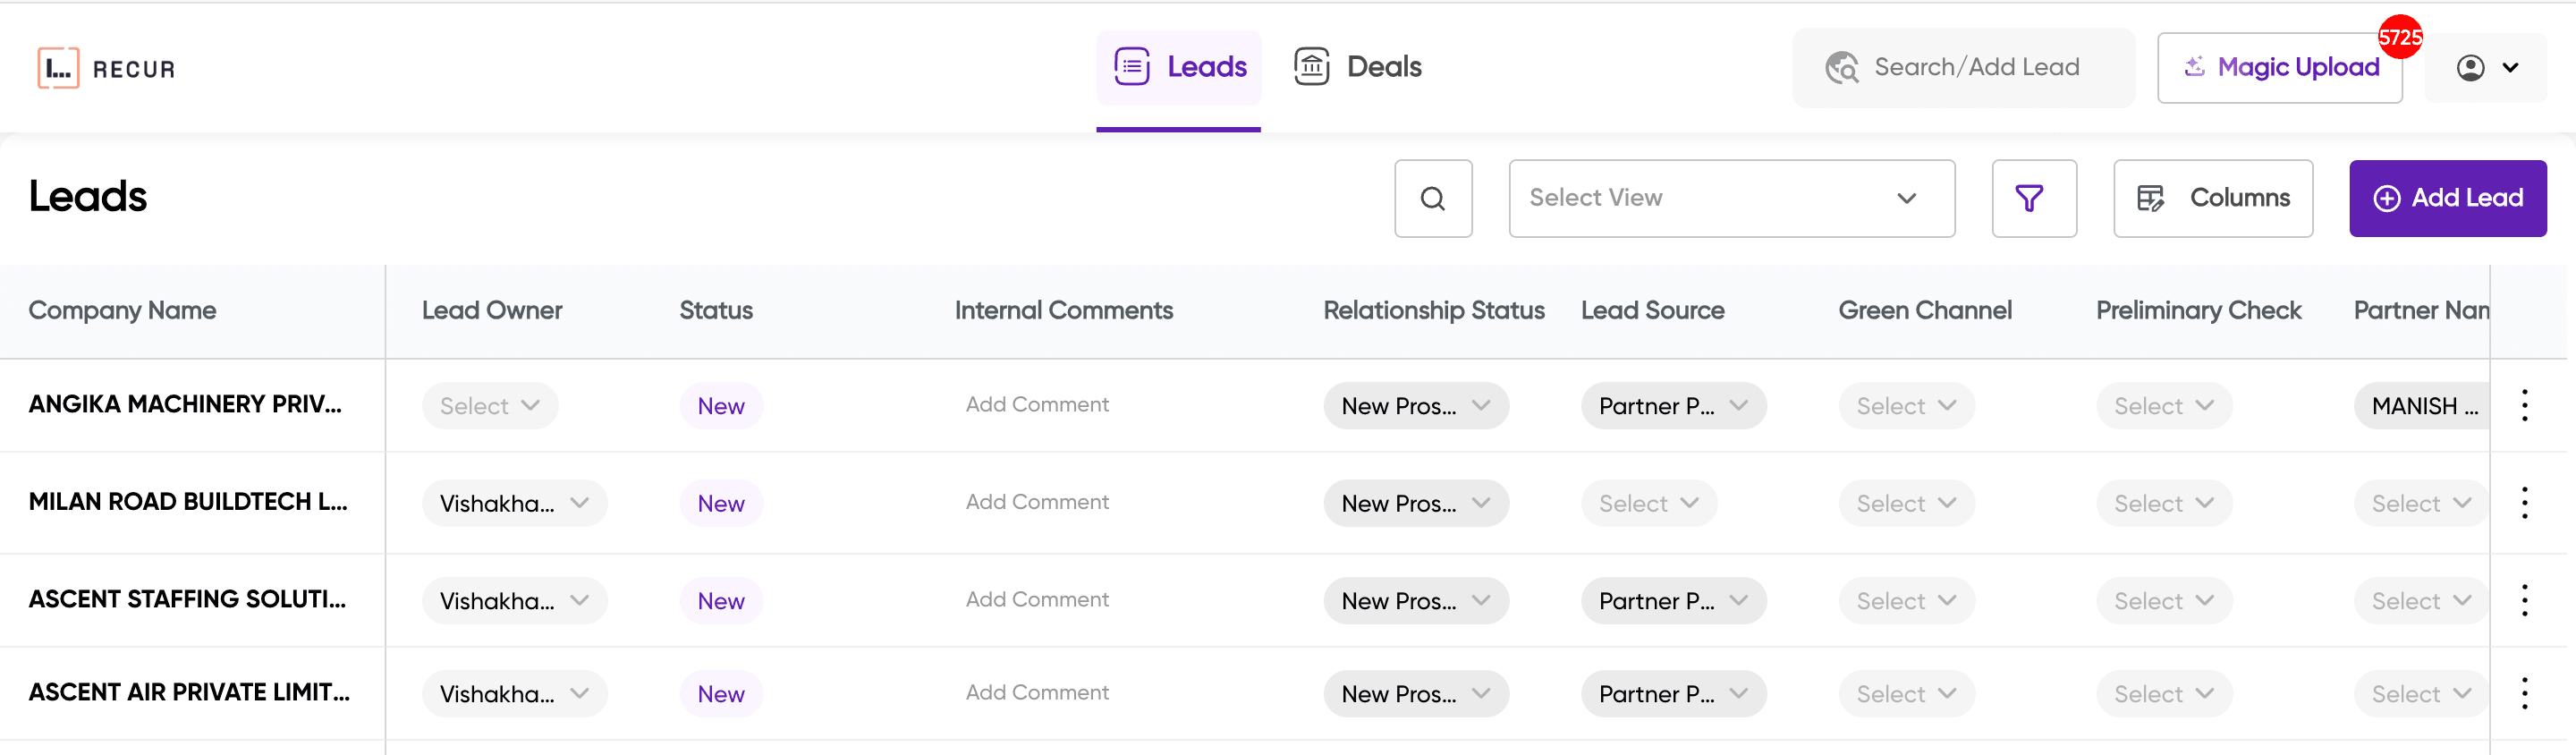The width and height of the screenshot is (2576, 755).
Task: Open the filter funnel icon
Action: [2034, 198]
